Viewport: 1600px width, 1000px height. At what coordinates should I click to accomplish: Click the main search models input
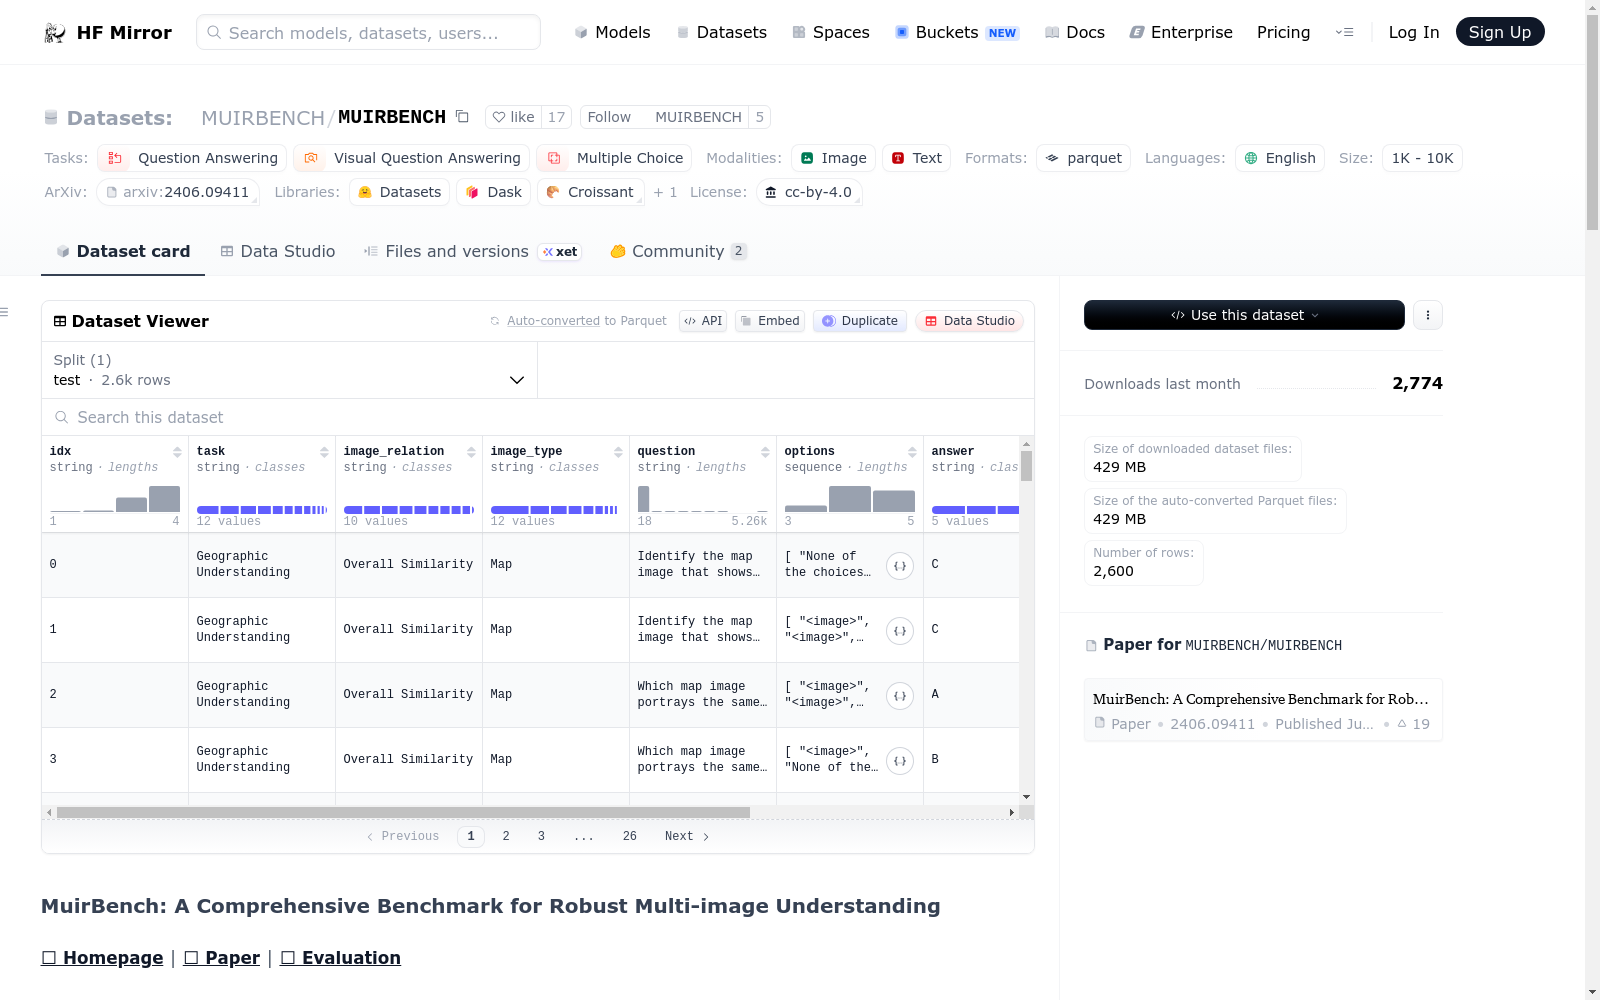click(x=368, y=32)
